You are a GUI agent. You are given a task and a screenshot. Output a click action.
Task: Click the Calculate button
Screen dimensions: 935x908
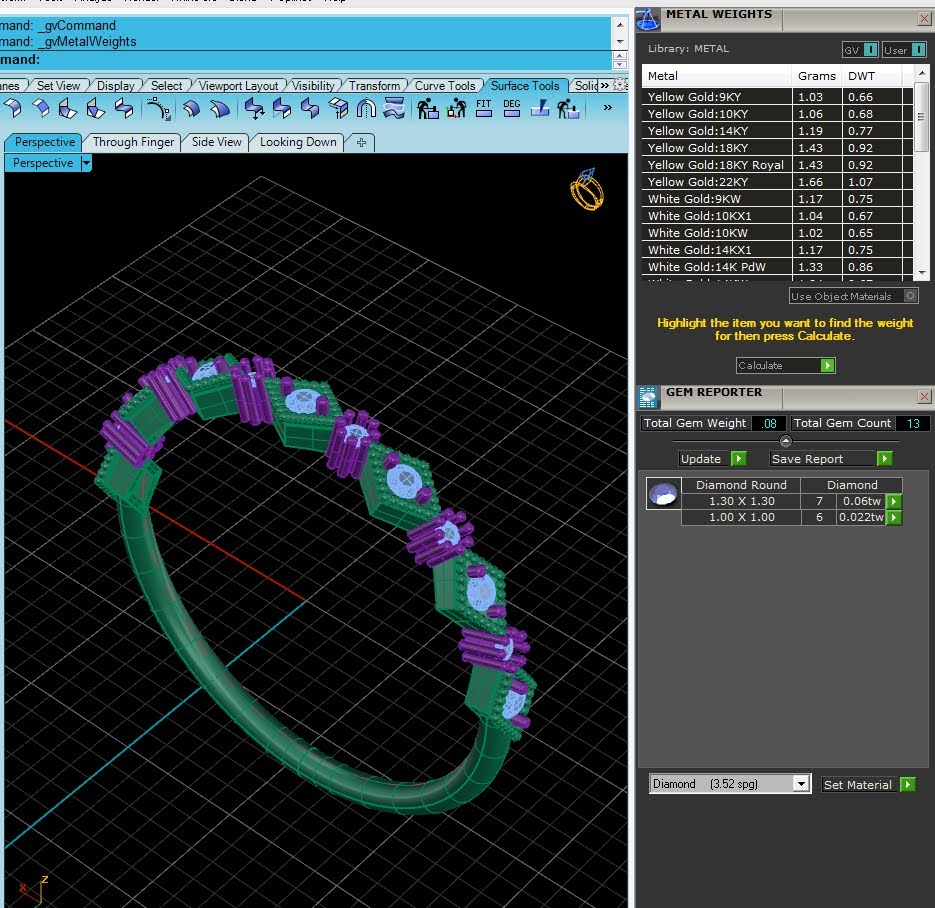(x=785, y=365)
